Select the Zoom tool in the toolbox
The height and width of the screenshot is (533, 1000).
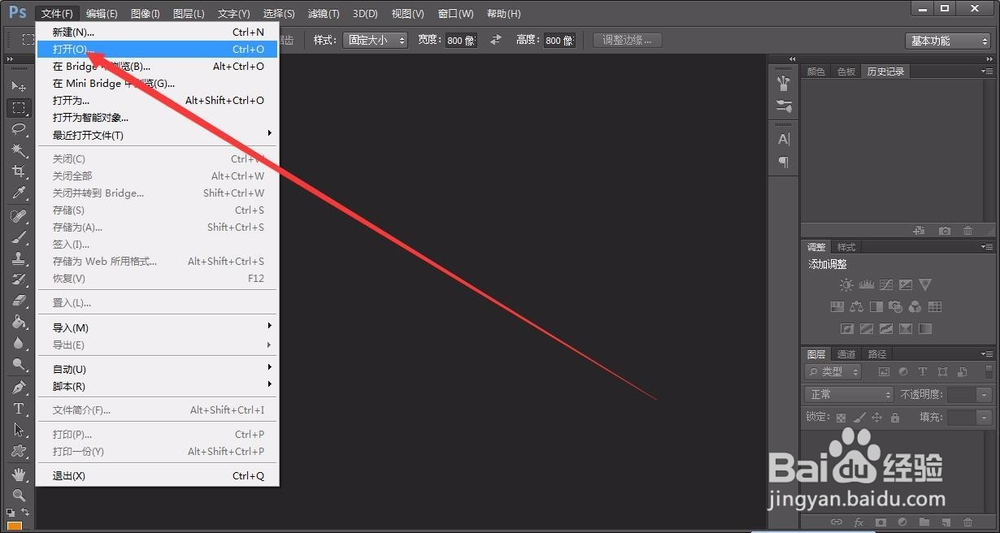click(18, 495)
